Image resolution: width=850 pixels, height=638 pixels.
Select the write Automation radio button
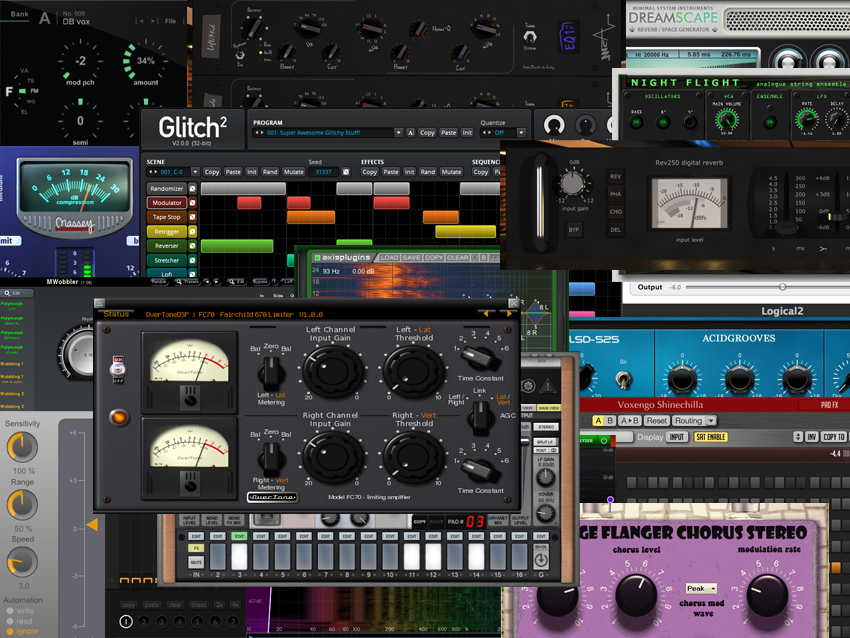click(x=10, y=611)
